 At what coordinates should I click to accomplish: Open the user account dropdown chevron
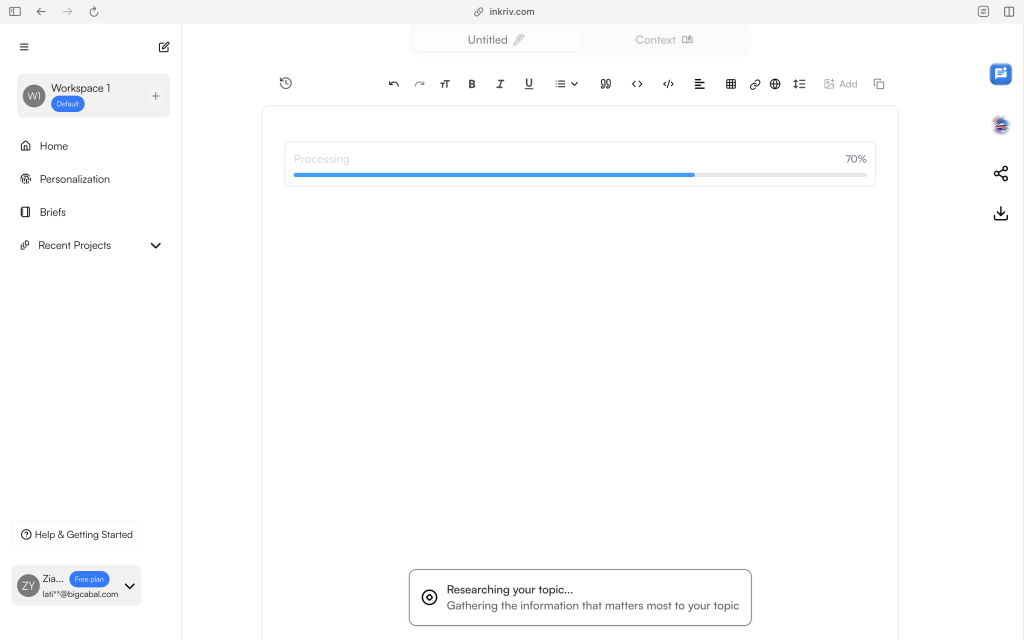tap(129, 586)
